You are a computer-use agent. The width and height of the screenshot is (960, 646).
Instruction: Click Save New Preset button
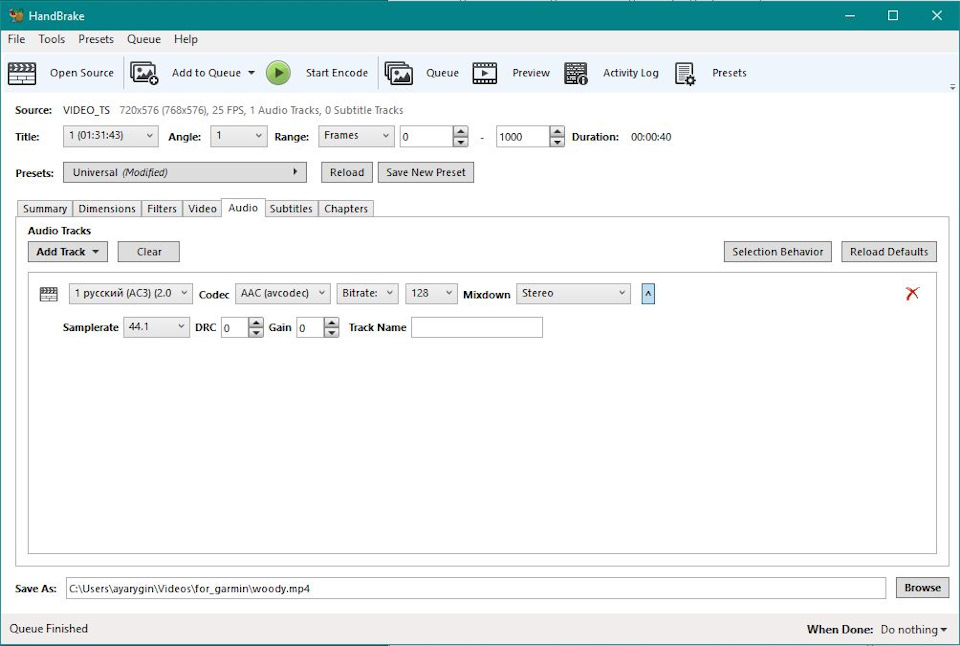pyautogui.click(x=426, y=173)
